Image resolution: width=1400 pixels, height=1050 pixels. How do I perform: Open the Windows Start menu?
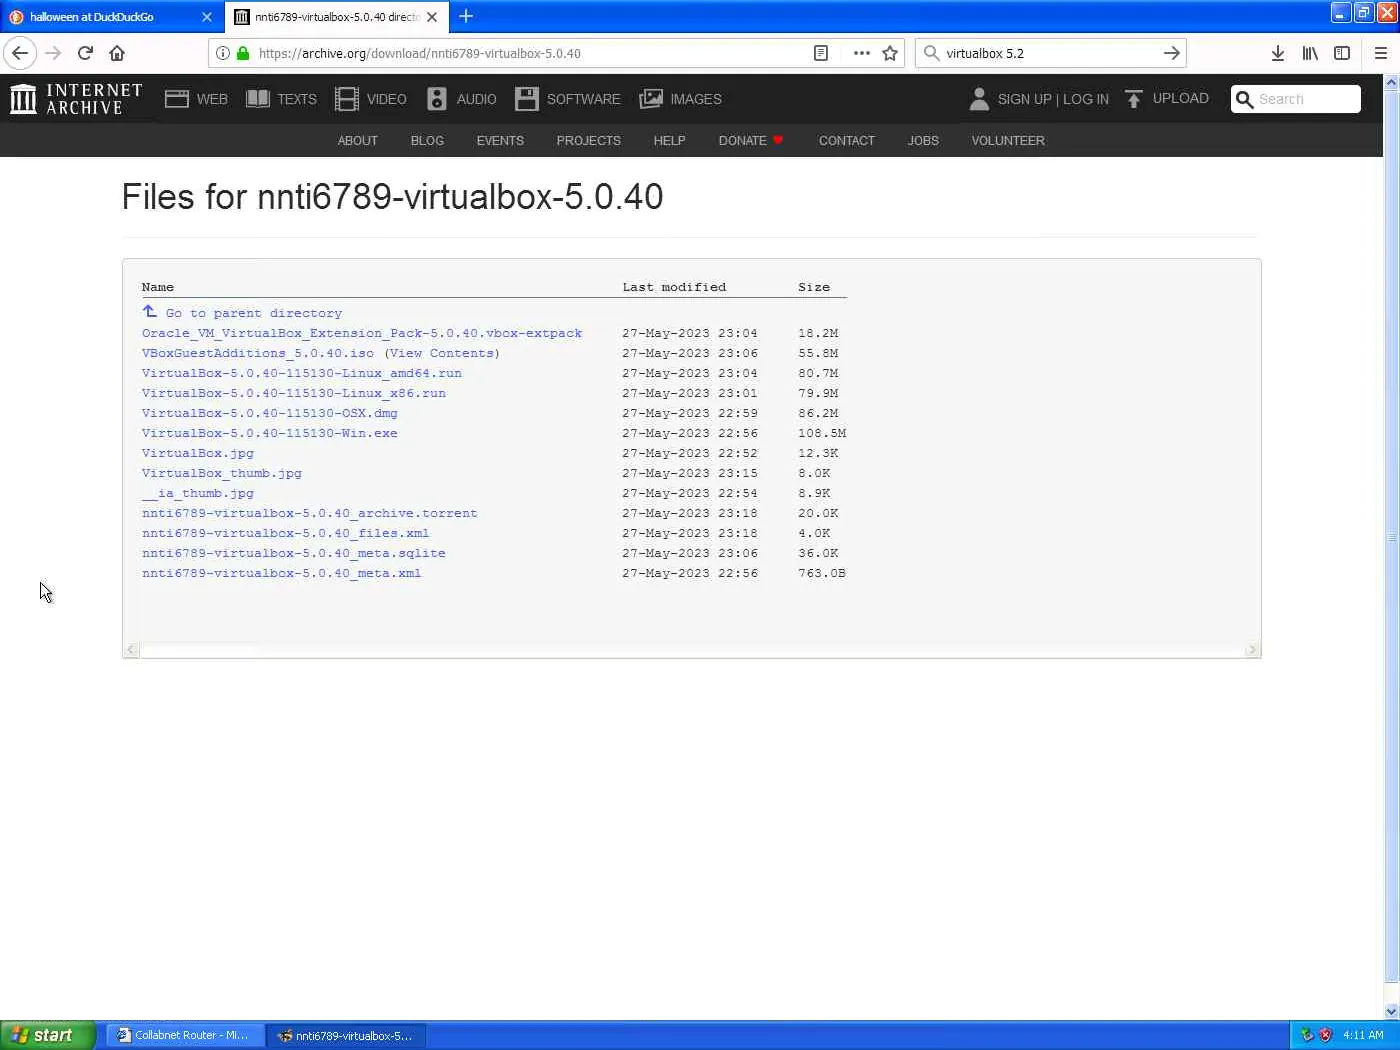[x=48, y=1035]
